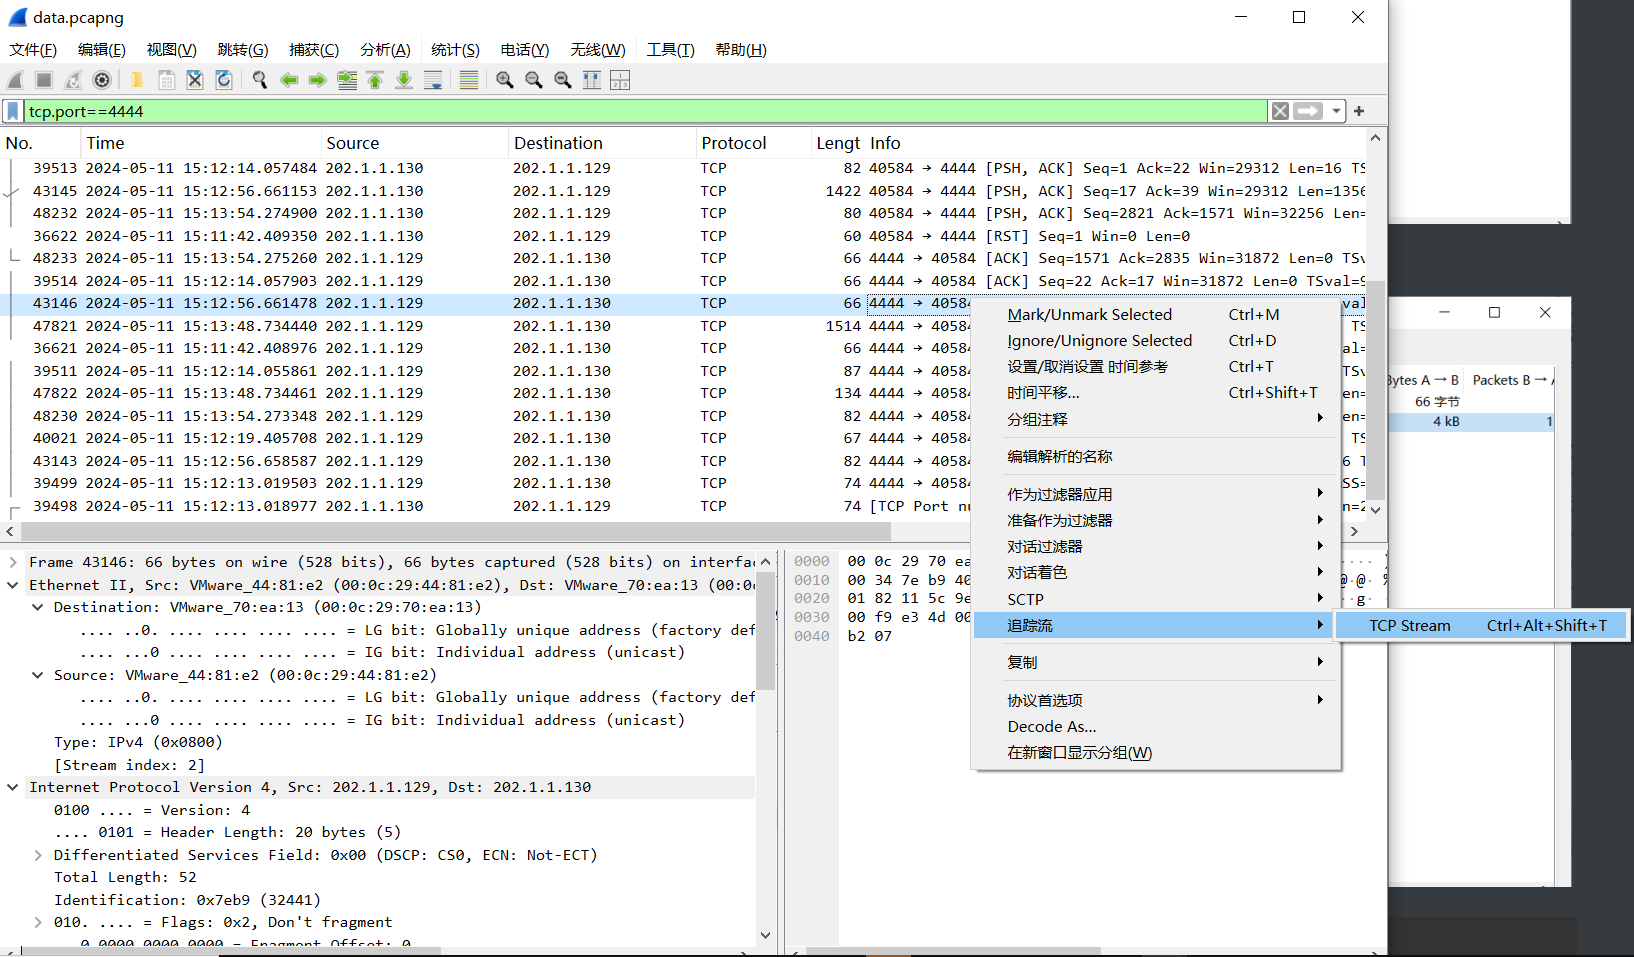
Task: Jump to the first packet
Action: (x=375, y=80)
